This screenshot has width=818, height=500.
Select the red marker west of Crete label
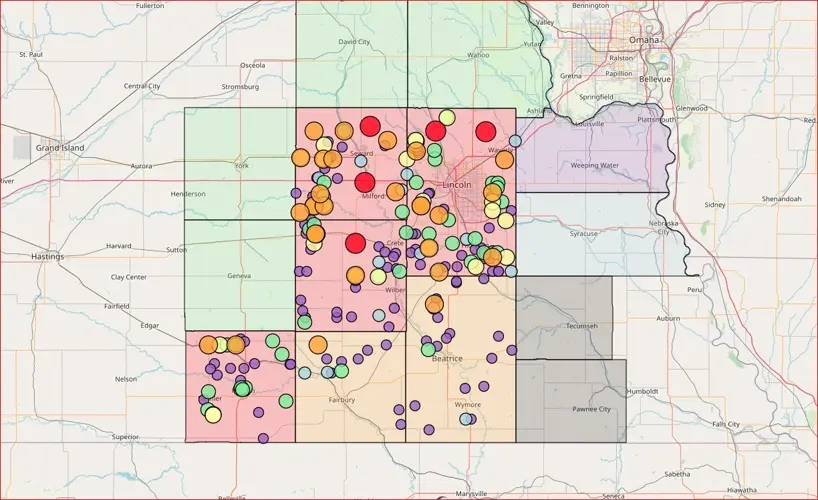356,243
